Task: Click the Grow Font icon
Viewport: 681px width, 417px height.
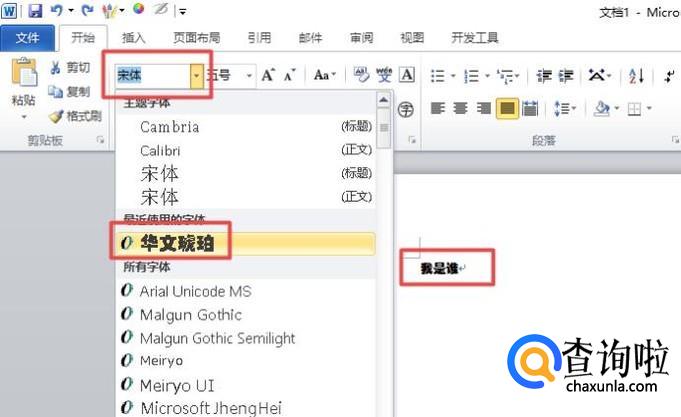Action: pos(268,75)
